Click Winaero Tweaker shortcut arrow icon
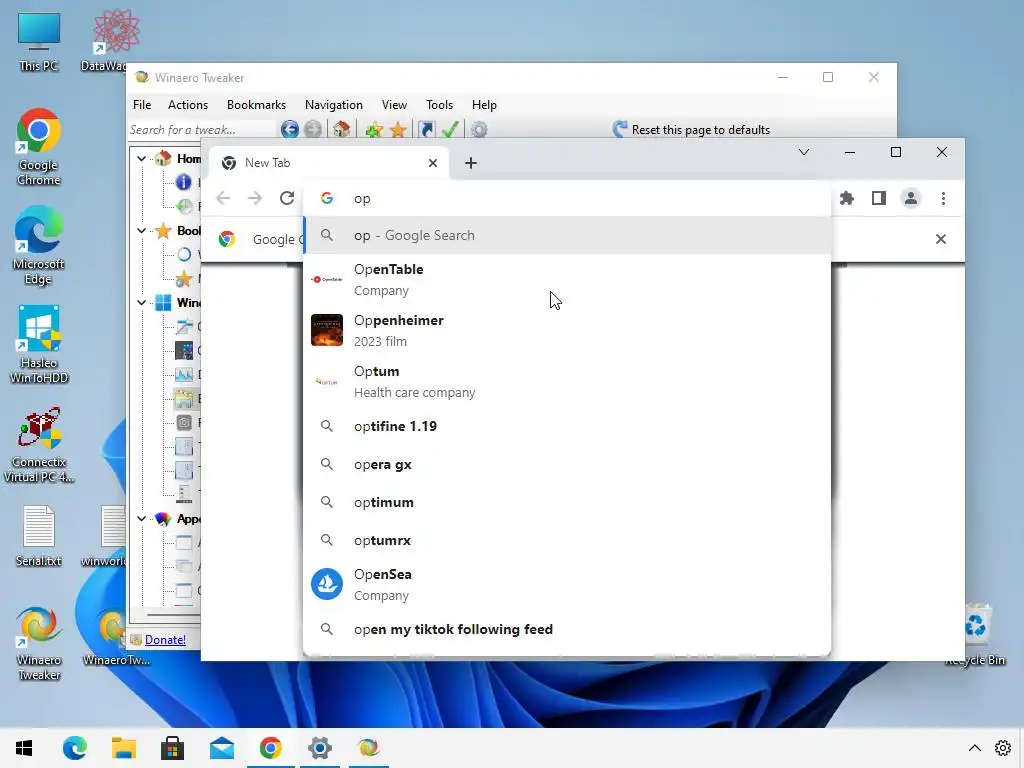The image size is (1024, 768). [x=426, y=129]
